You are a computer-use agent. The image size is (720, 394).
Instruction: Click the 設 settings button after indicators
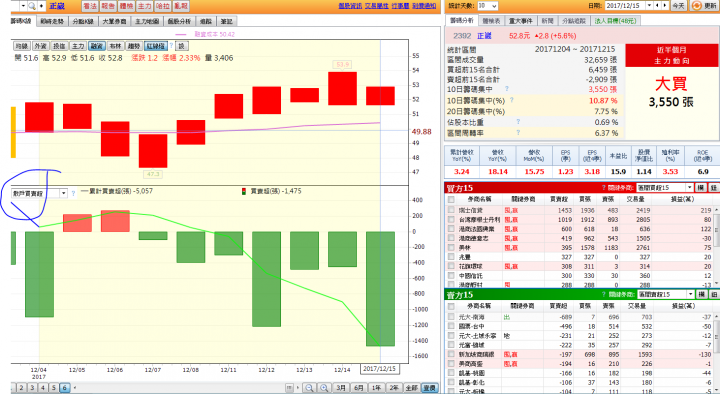click(181, 46)
